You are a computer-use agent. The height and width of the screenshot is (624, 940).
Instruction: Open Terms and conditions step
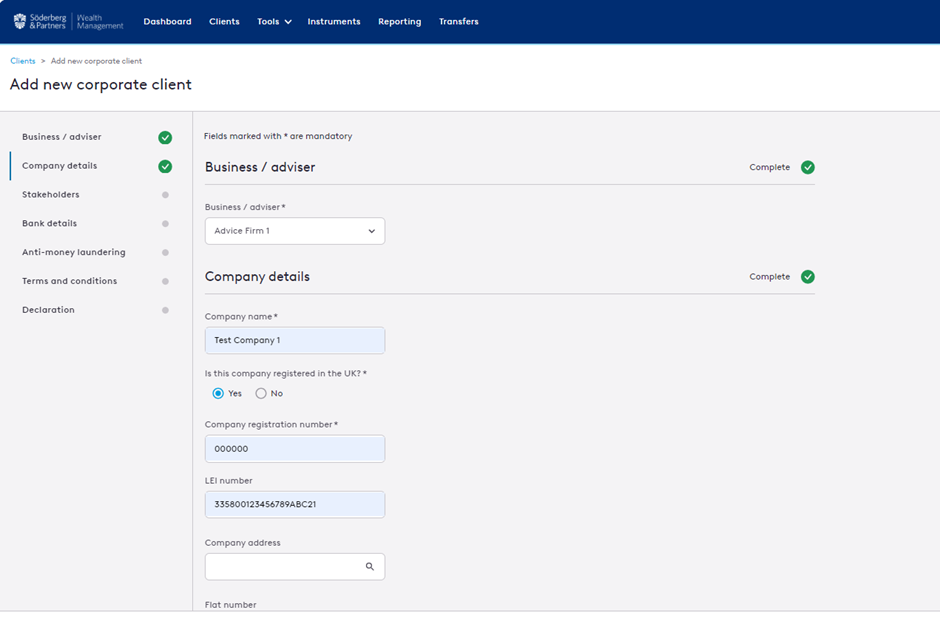(x=69, y=282)
